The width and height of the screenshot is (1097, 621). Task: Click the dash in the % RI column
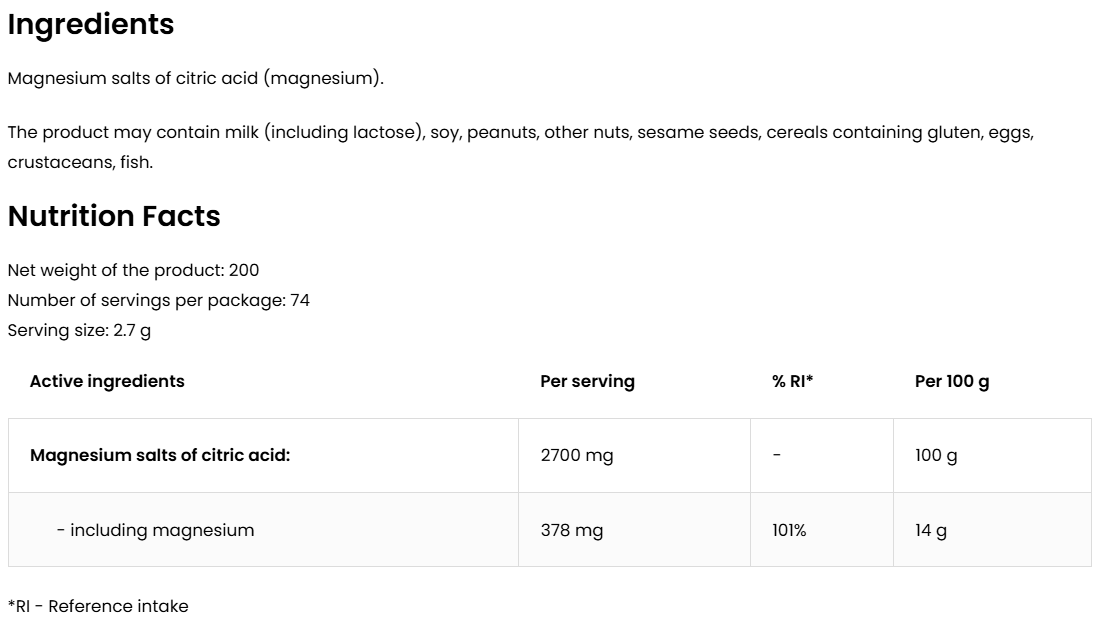[x=776, y=455]
